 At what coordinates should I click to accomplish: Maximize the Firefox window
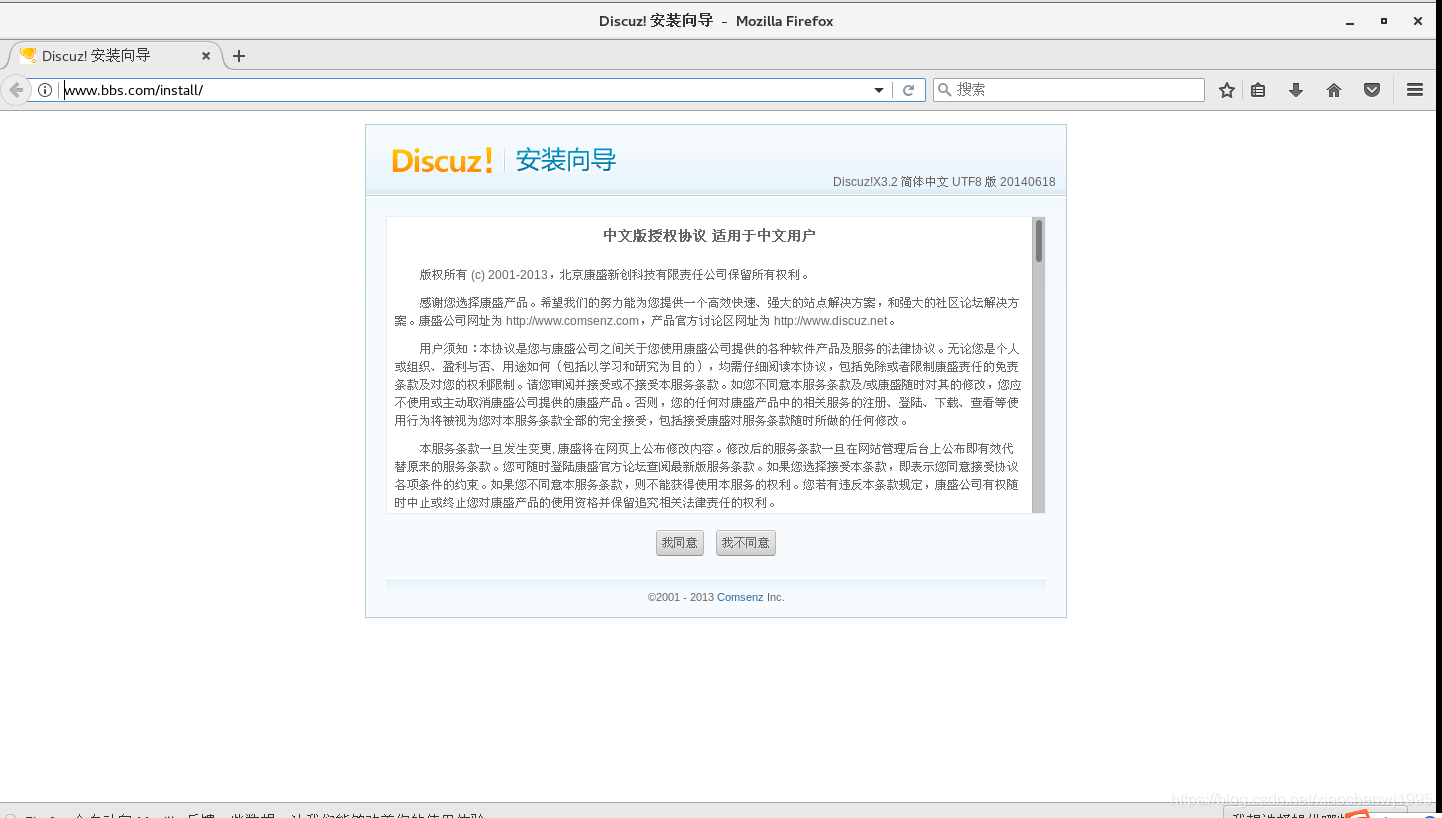(1384, 21)
